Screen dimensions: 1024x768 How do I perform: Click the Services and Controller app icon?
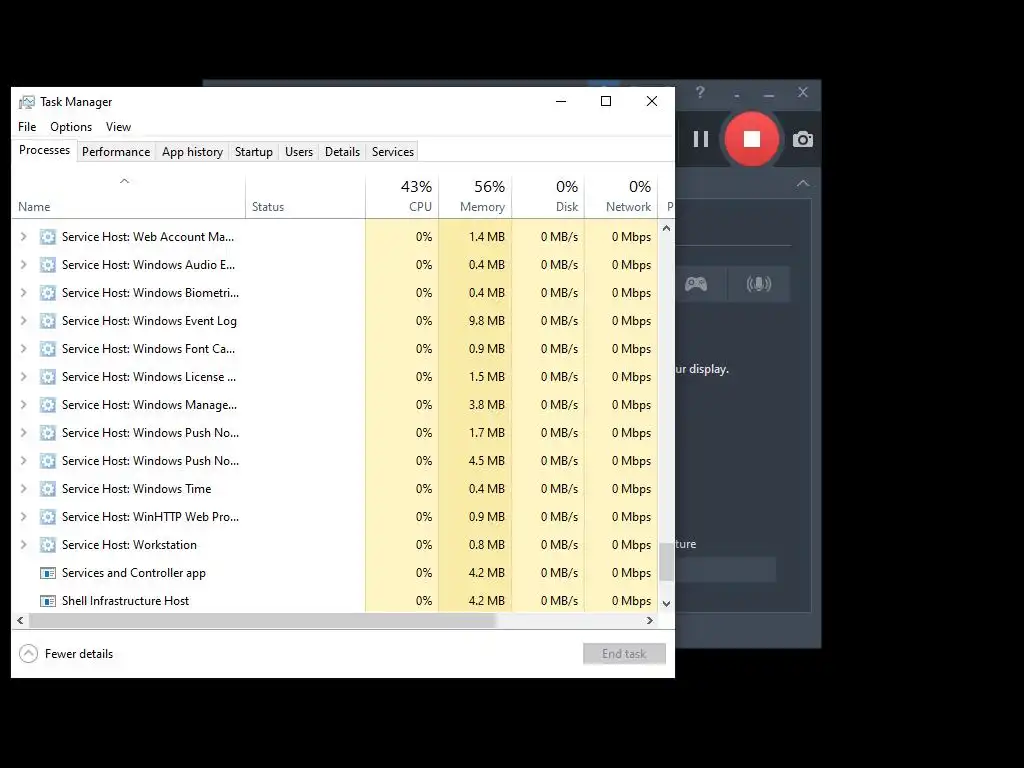click(48, 573)
